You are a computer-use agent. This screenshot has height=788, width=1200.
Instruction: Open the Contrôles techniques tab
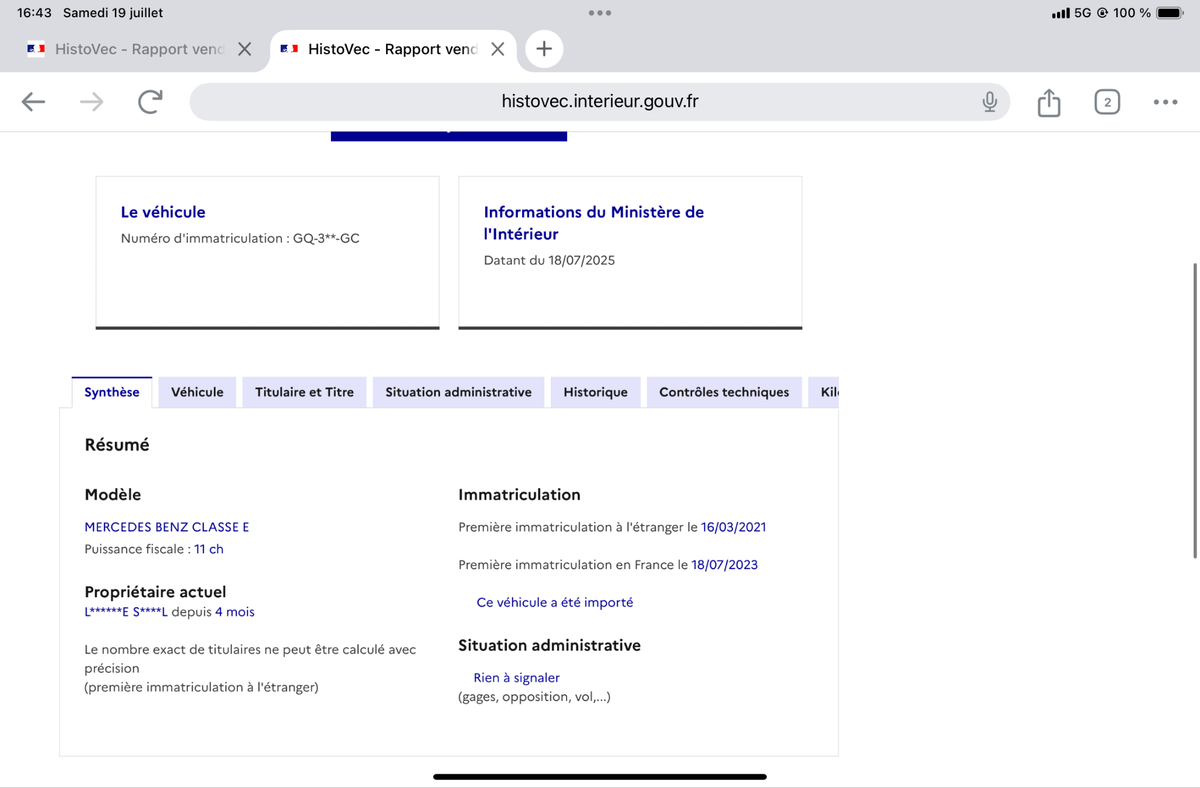click(724, 392)
